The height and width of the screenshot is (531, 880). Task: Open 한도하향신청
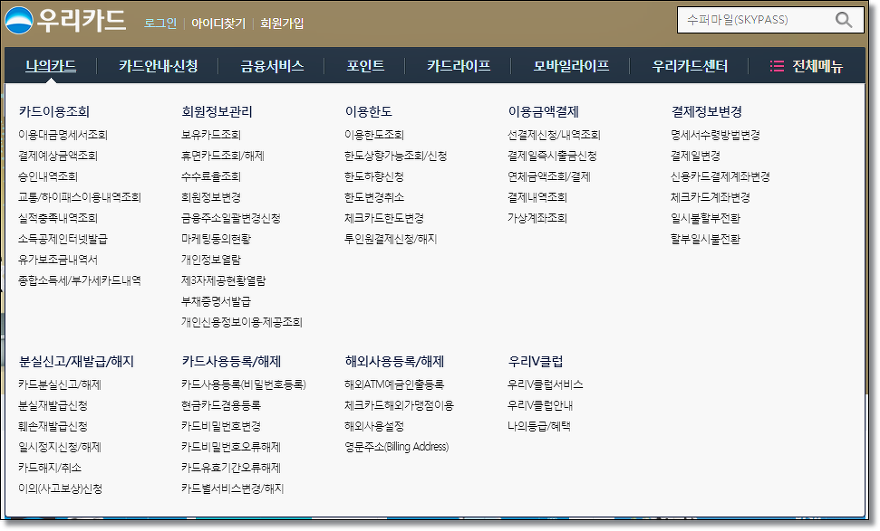[374, 176]
